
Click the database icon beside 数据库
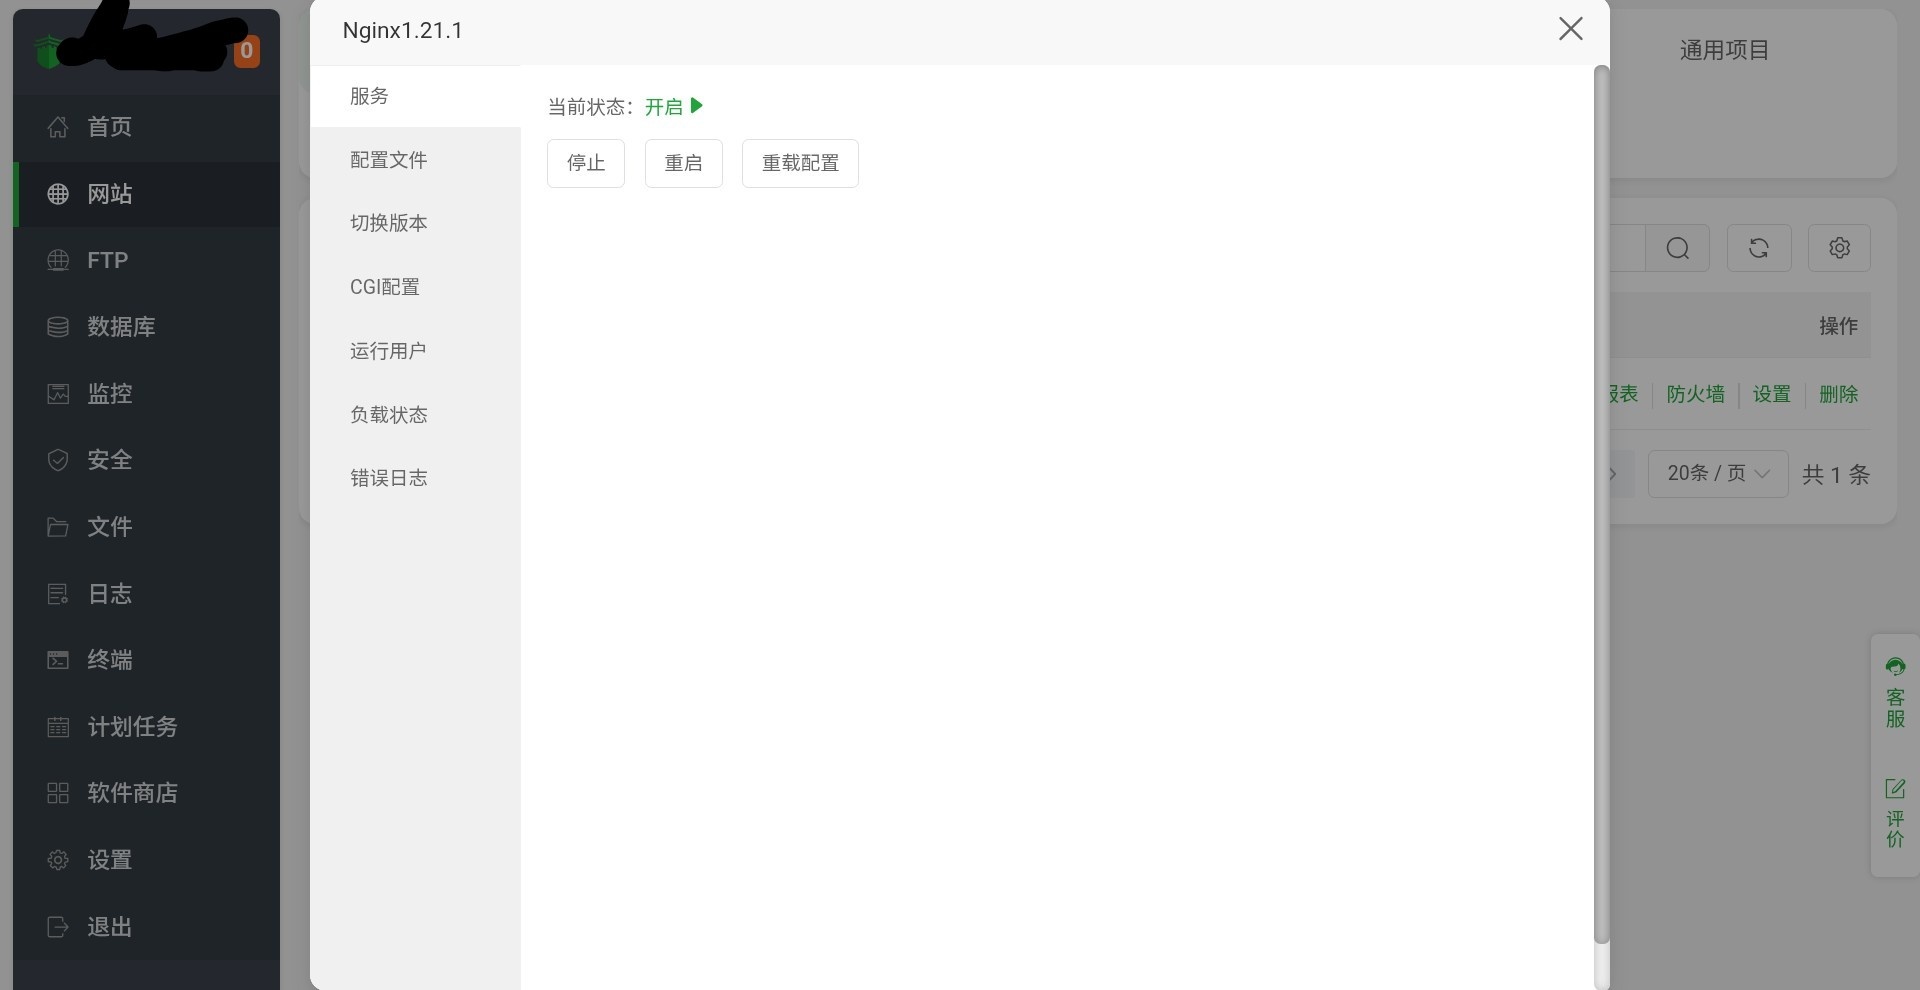click(58, 327)
